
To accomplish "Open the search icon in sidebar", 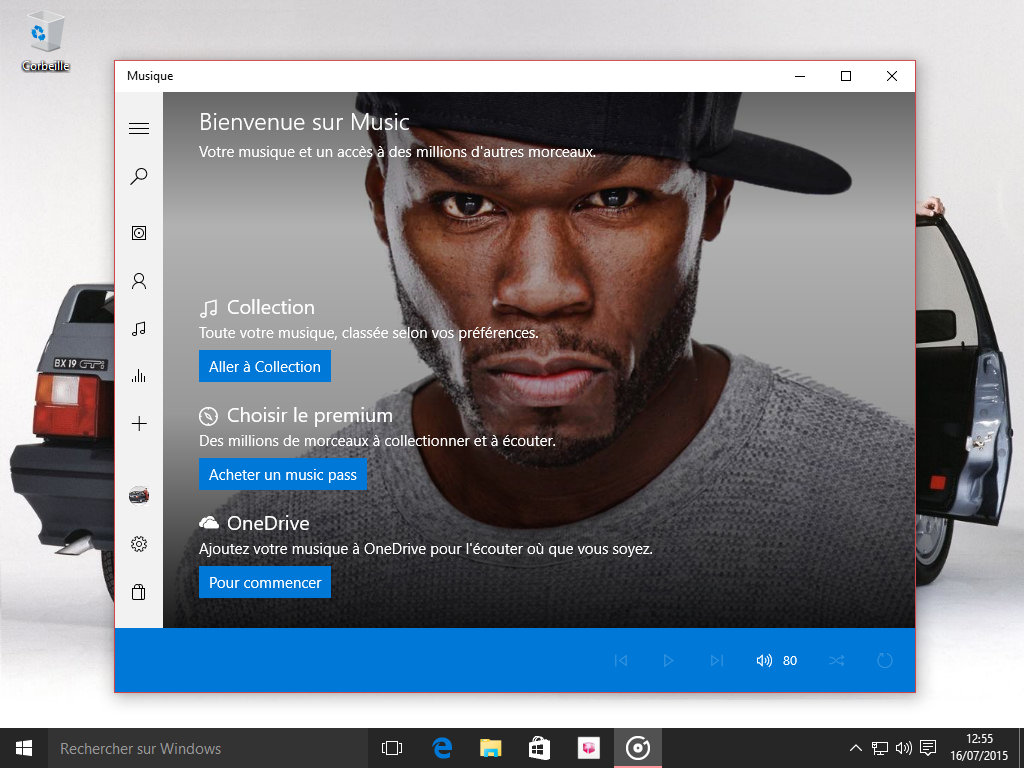I will coord(139,177).
